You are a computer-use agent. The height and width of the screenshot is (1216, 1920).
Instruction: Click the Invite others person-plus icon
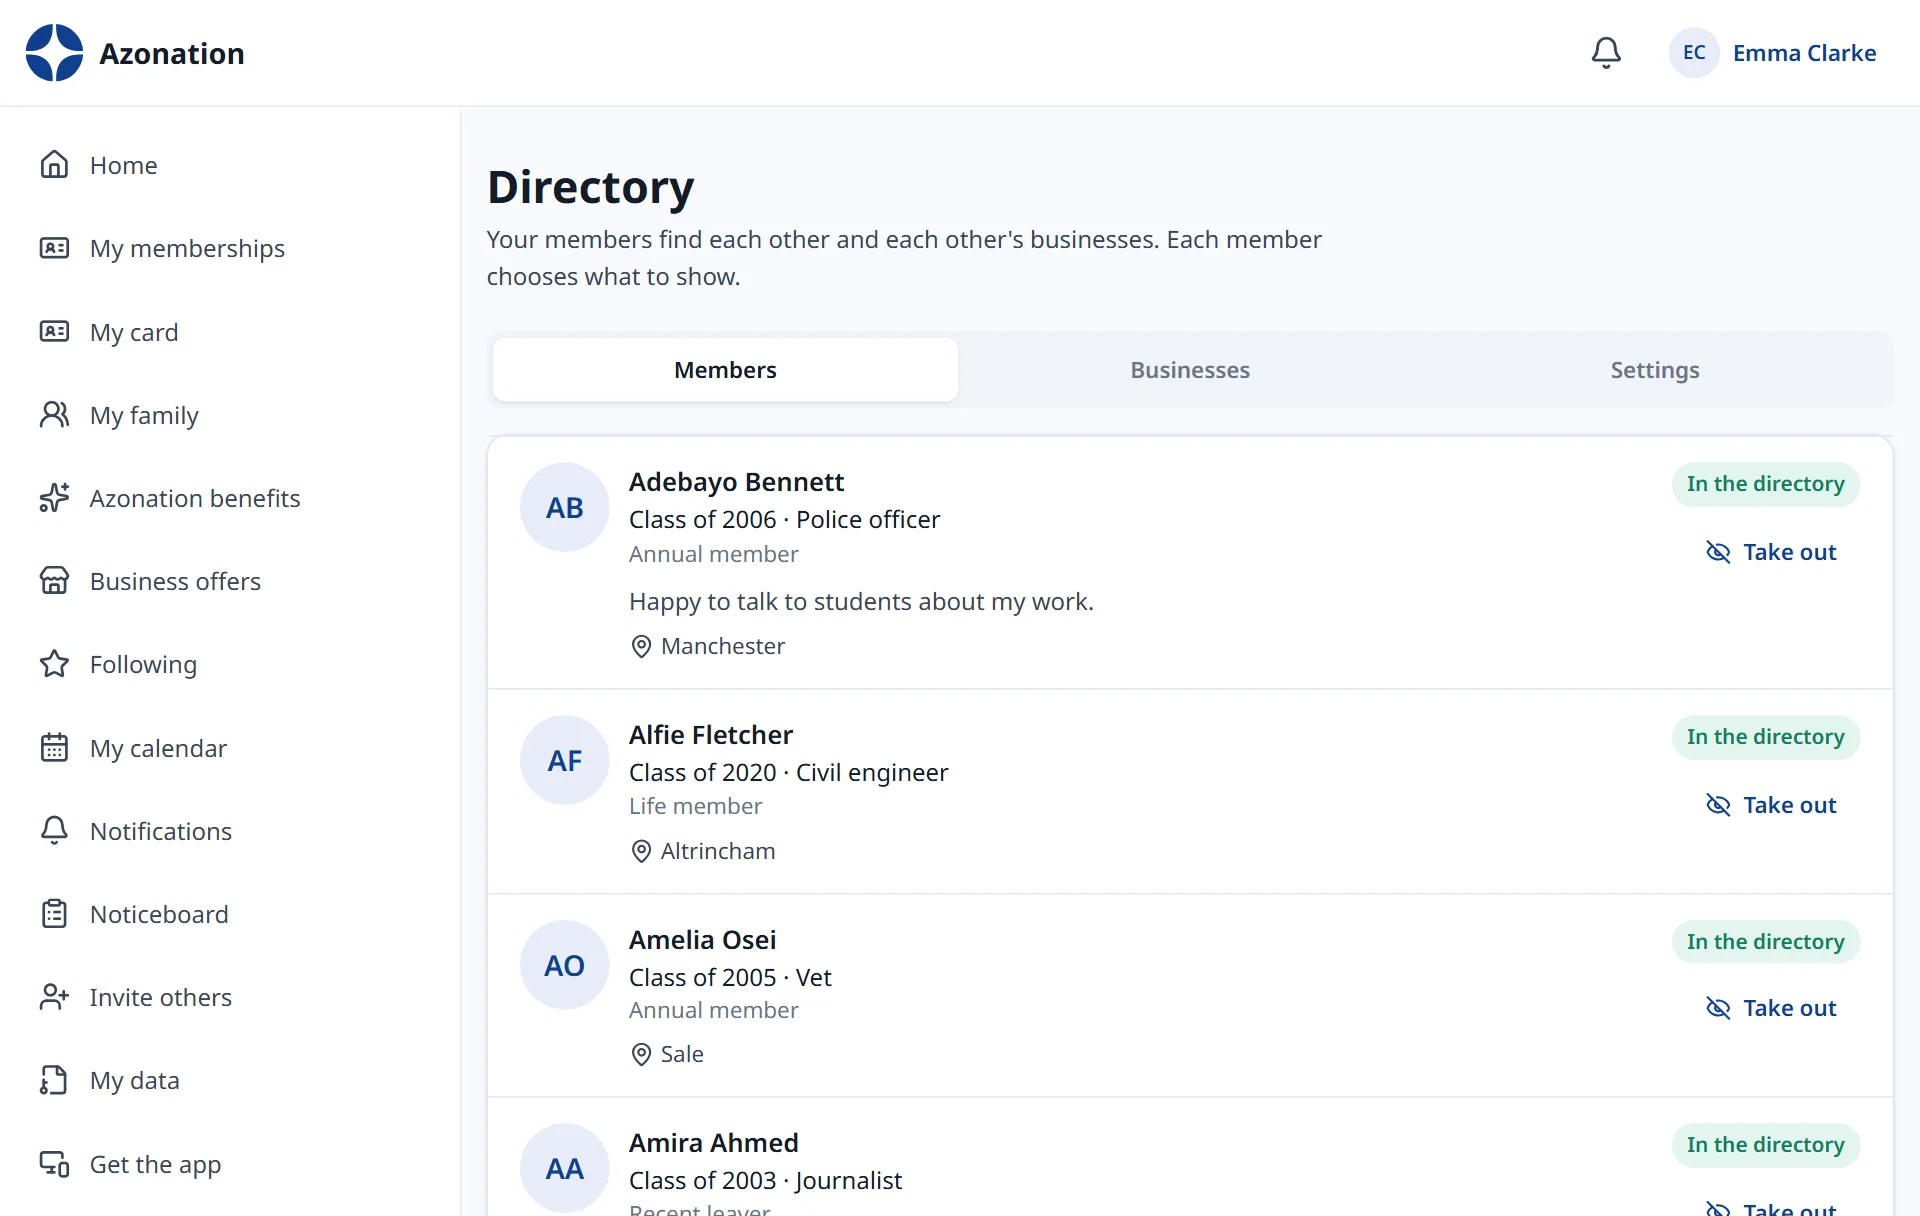(x=54, y=997)
